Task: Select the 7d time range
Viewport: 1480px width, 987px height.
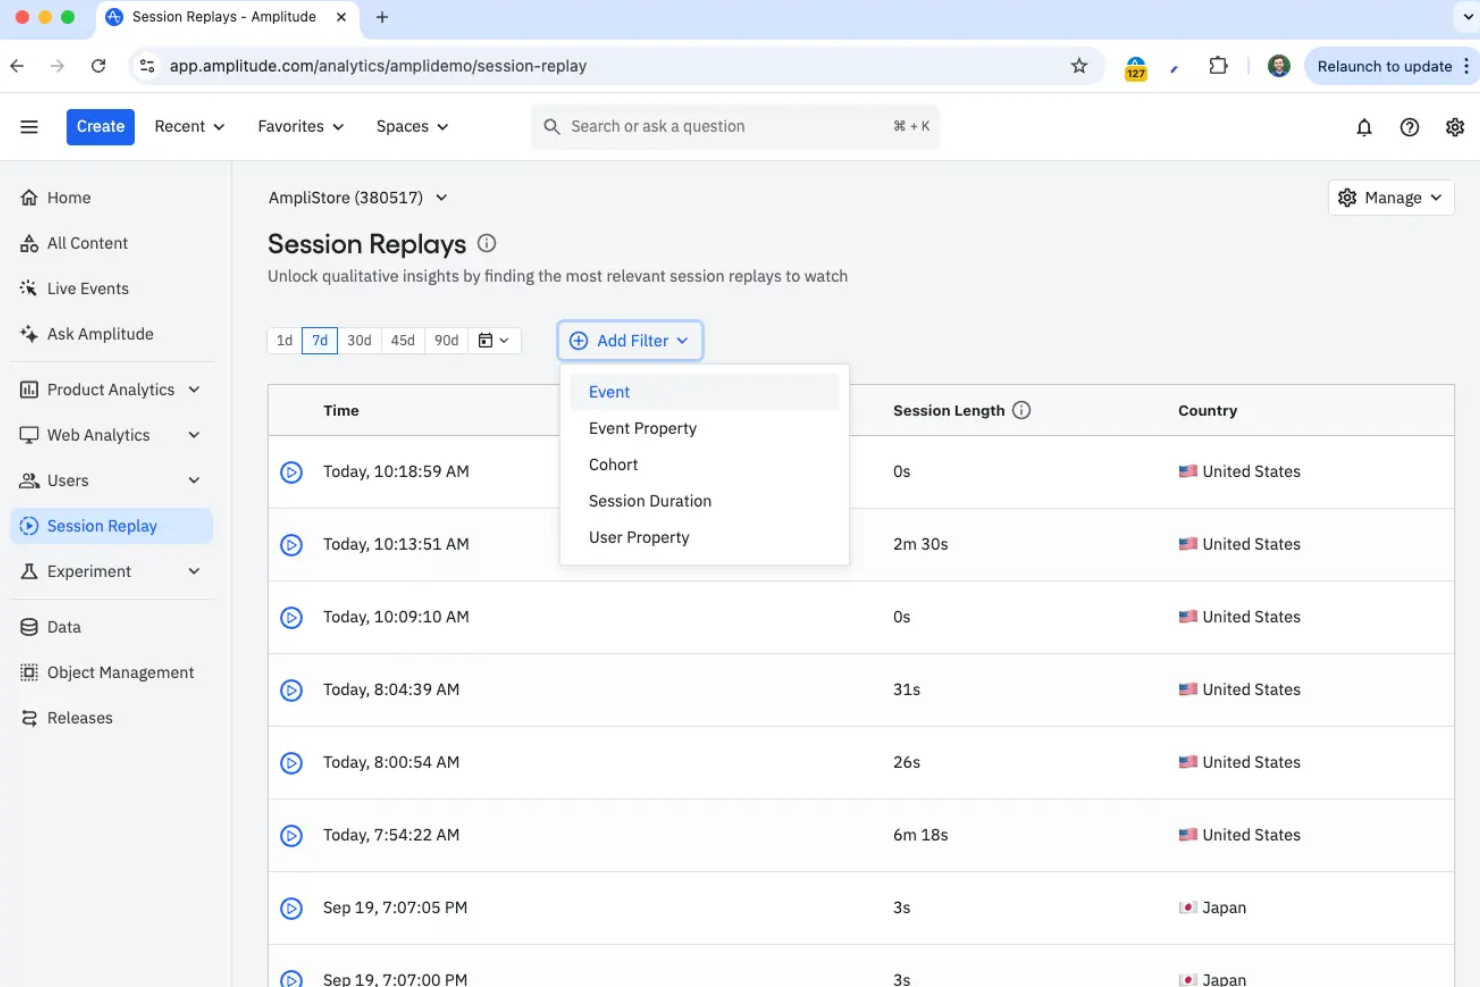Action: 320,341
